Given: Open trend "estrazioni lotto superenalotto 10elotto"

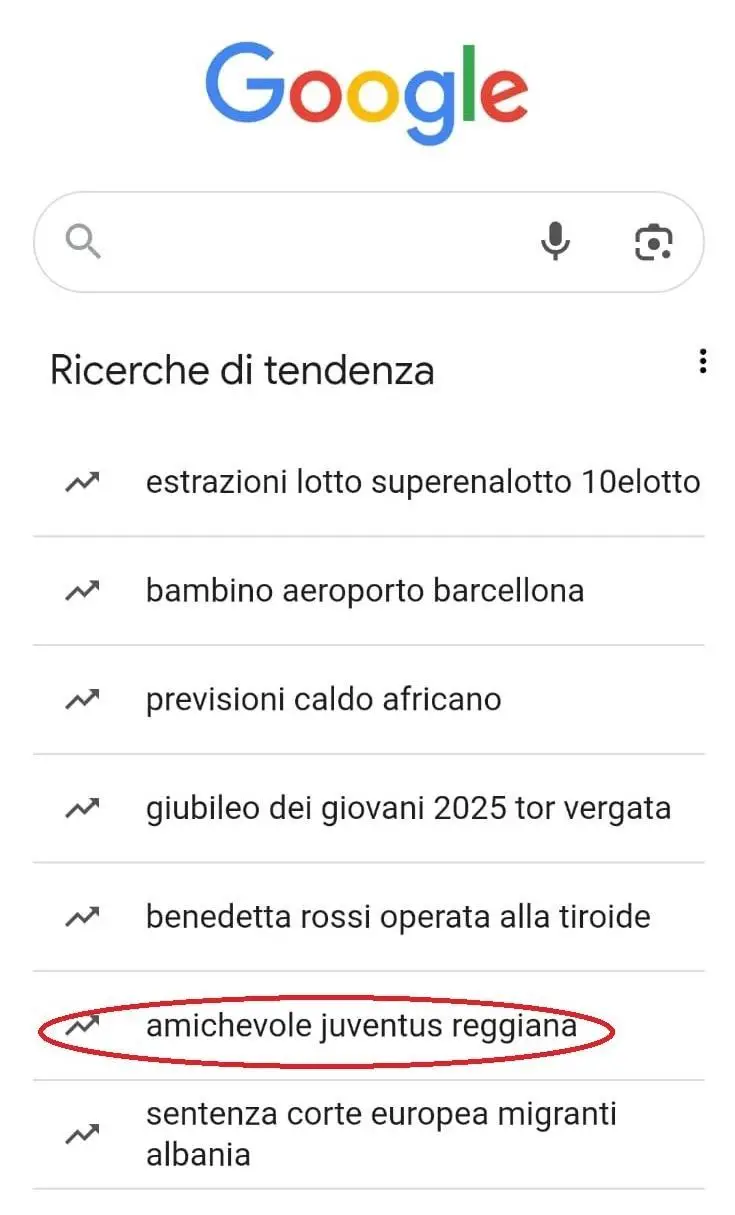Looking at the screenshot, I should [422, 482].
